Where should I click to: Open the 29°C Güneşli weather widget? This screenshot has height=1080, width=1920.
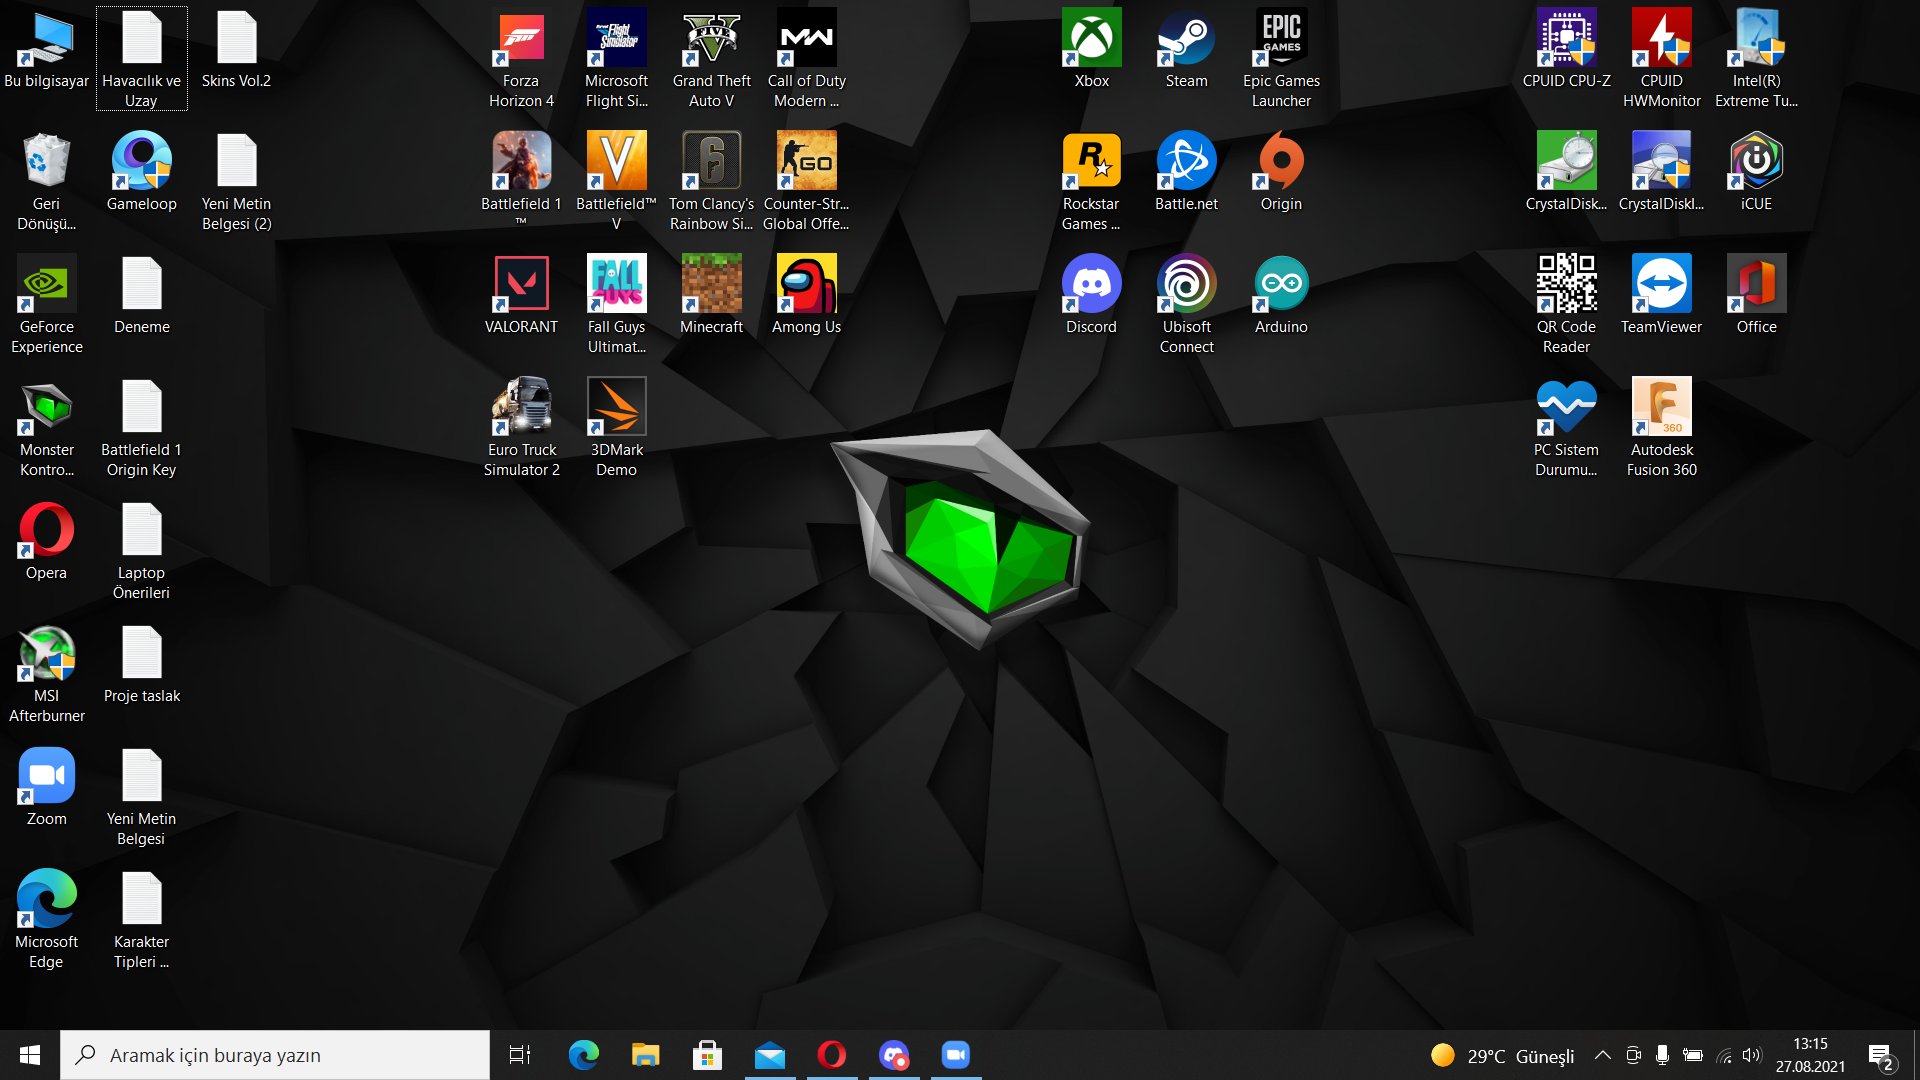click(x=1502, y=1054)
